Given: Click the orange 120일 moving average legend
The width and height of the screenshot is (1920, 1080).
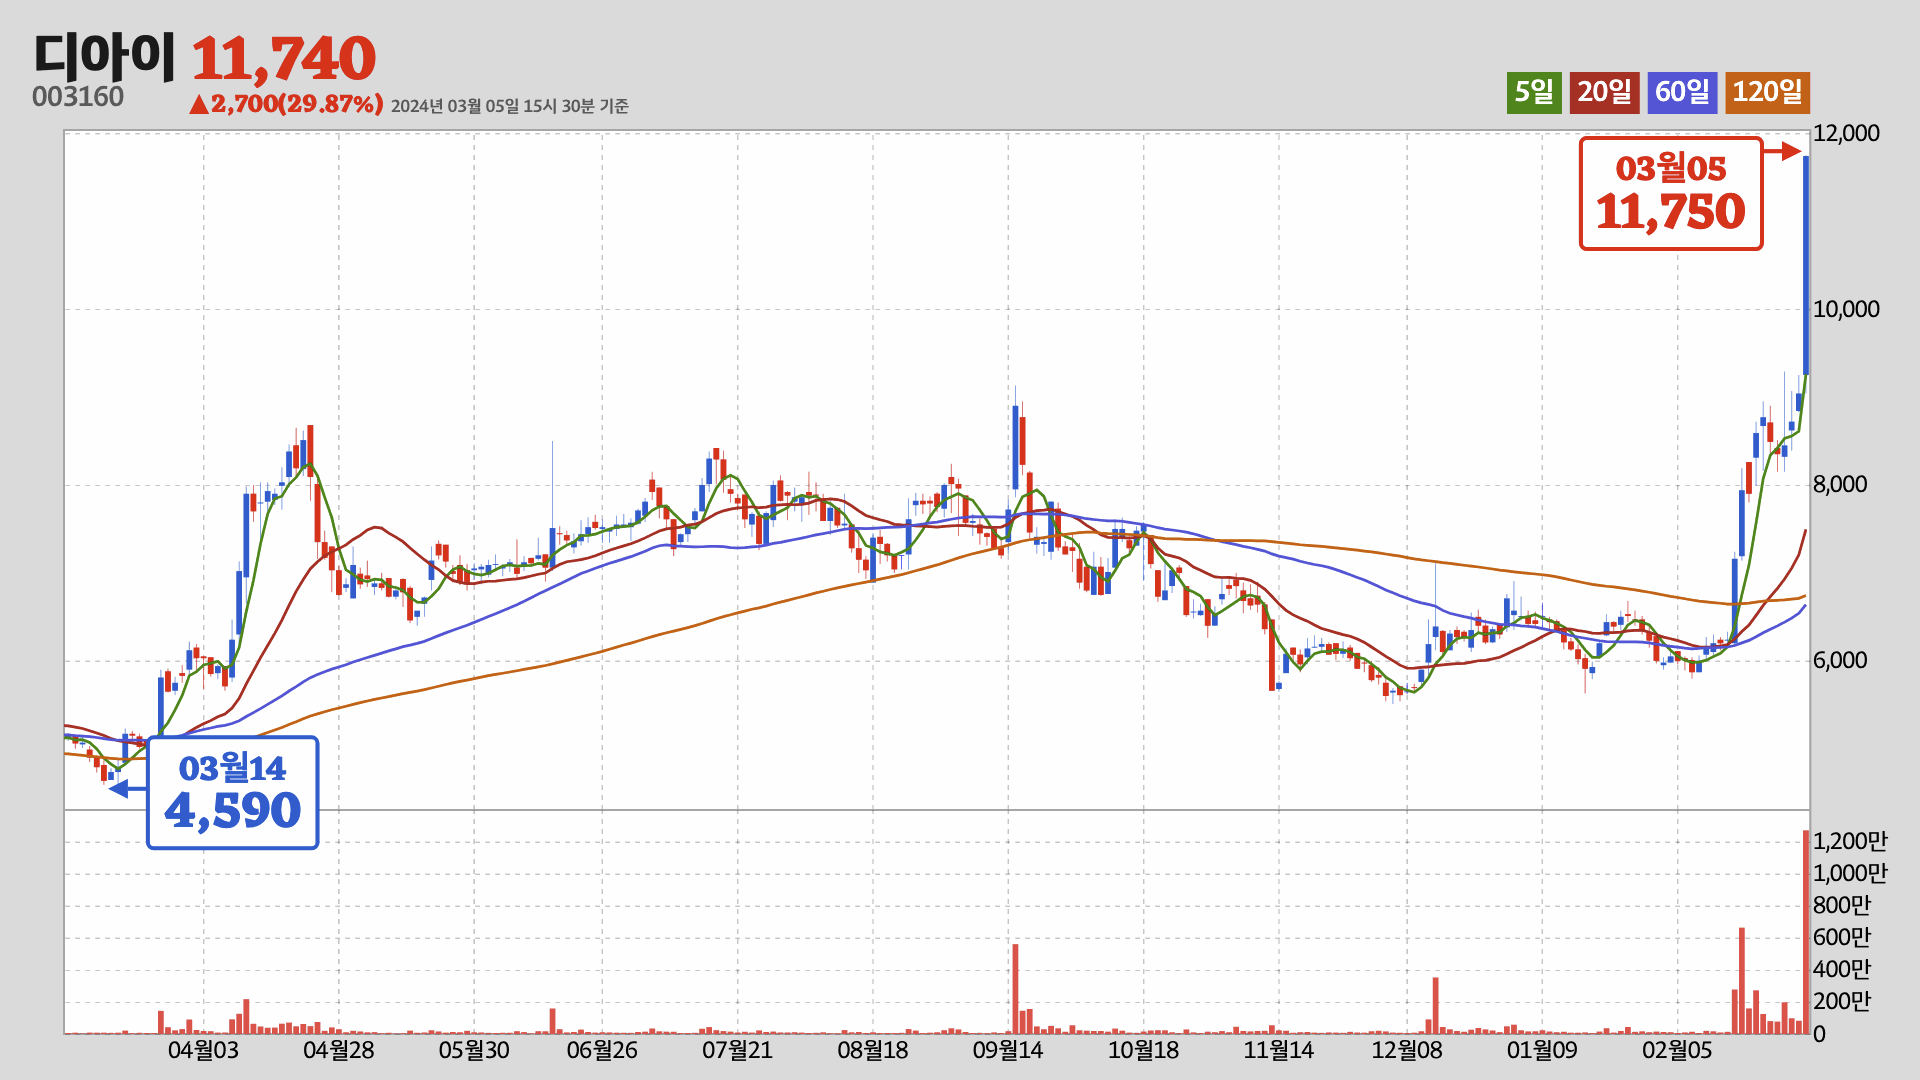Looking at the screenshot, I should pyautogui.click(x=1767, y=93).
